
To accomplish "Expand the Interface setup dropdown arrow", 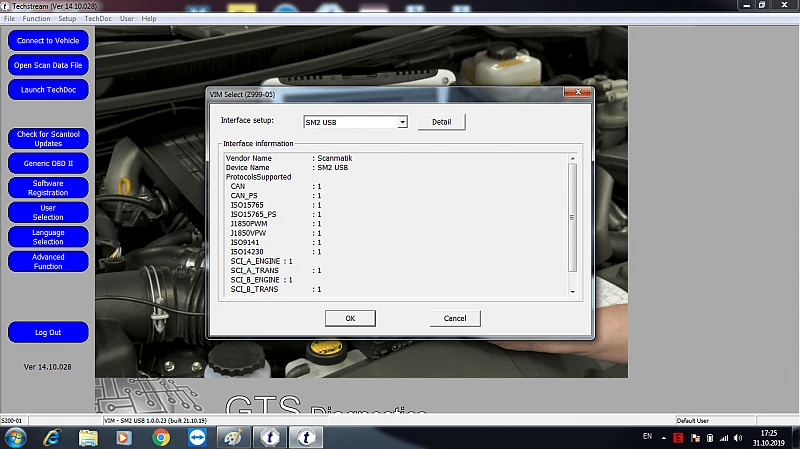I will (402, 122).
